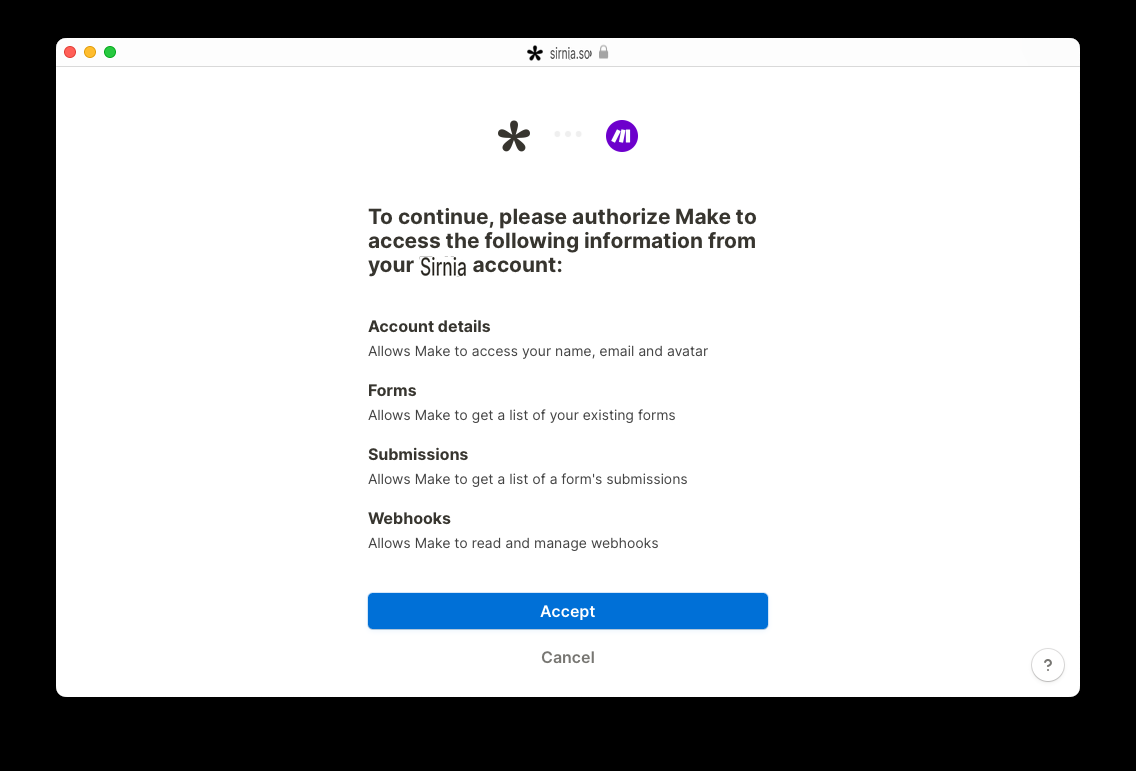Image resolution: width=1136 pixels, height=771 pixels.
Task: Click the blue Accept button
Action: click(567, 611)
